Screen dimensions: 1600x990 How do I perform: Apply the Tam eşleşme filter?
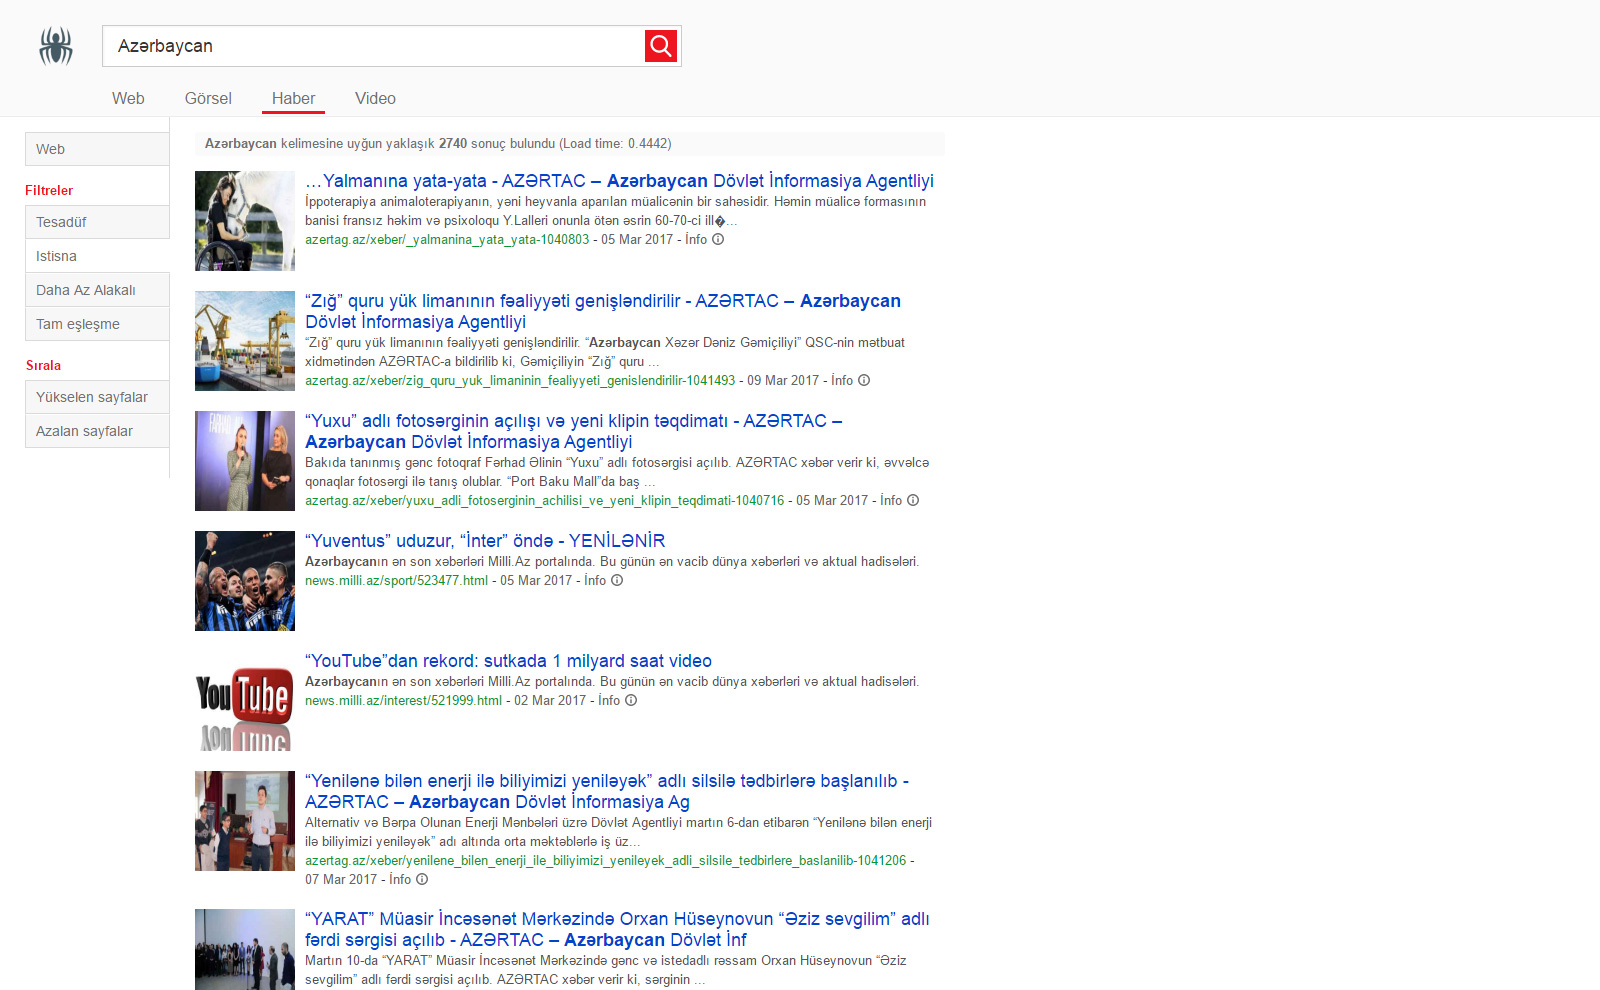click(97, 324)
